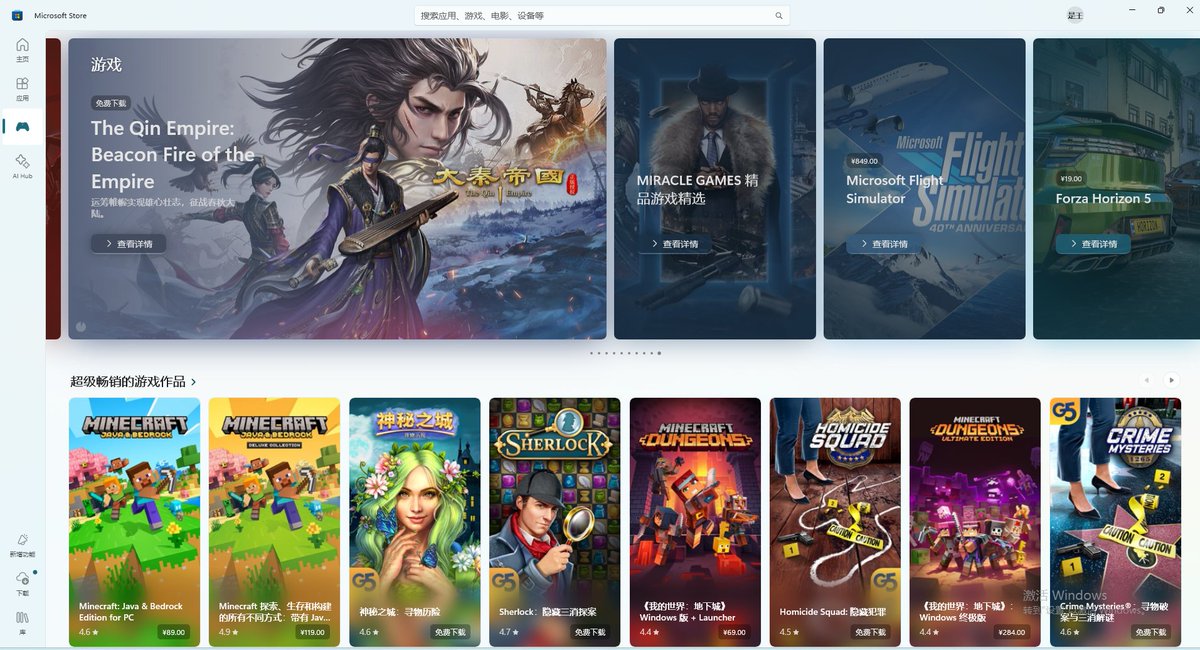
Task: Click the Microsoft Store logo icon
Action: pyautogui.click(x=15, y=14)
